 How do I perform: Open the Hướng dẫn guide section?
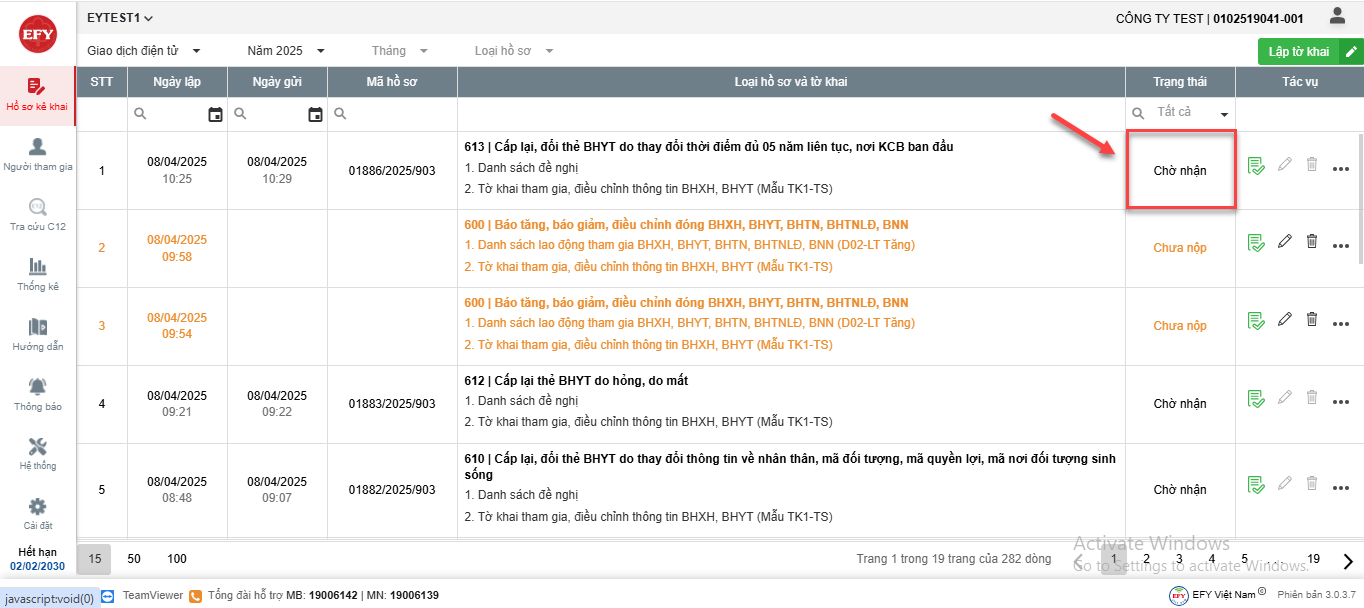(x=38, y=334)
